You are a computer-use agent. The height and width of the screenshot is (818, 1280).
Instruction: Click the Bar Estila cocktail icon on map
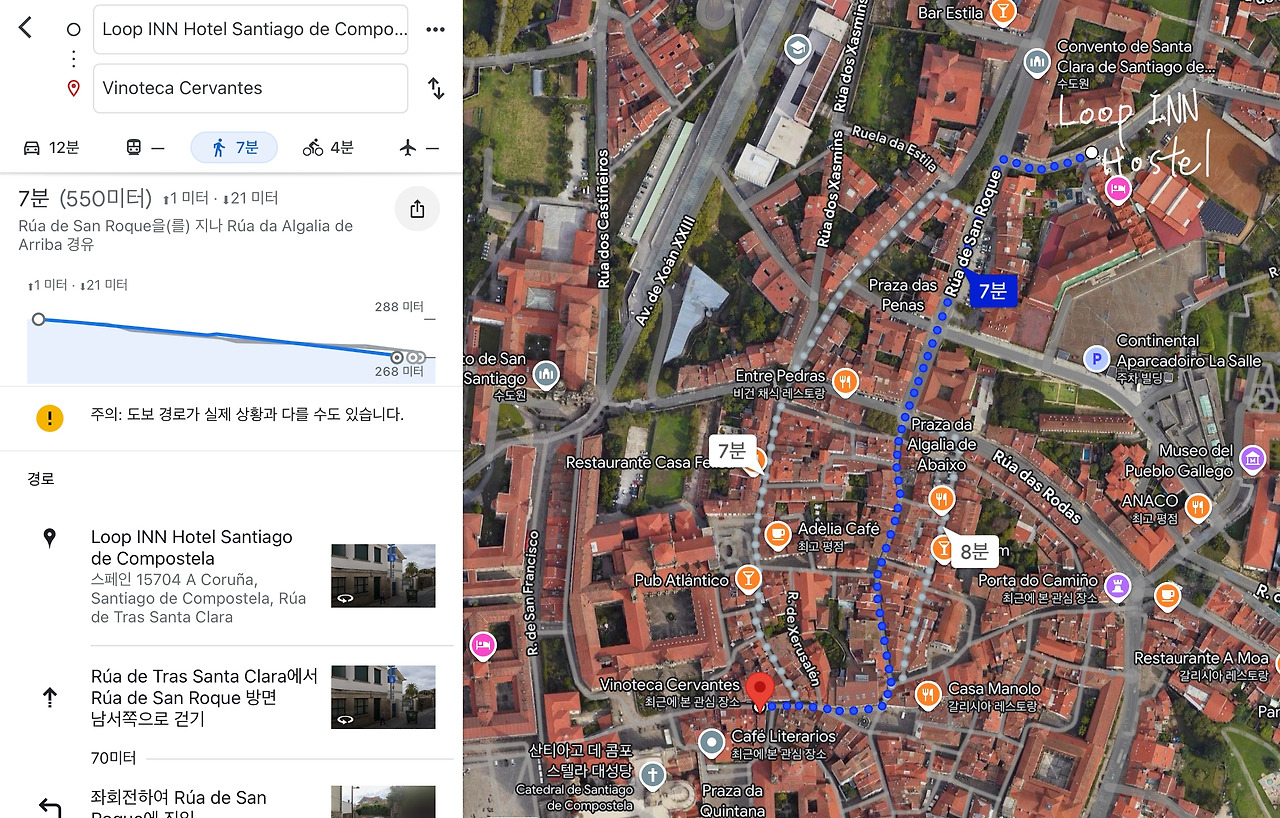pyautogui.click(x=1003, y=13)
